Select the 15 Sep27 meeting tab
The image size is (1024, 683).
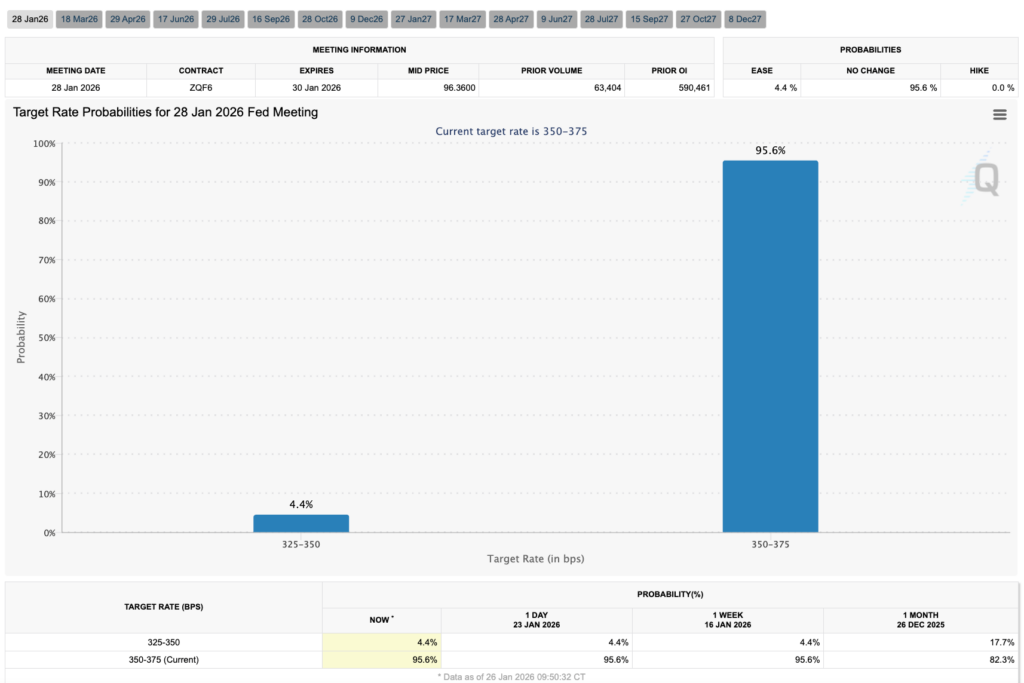649,19
